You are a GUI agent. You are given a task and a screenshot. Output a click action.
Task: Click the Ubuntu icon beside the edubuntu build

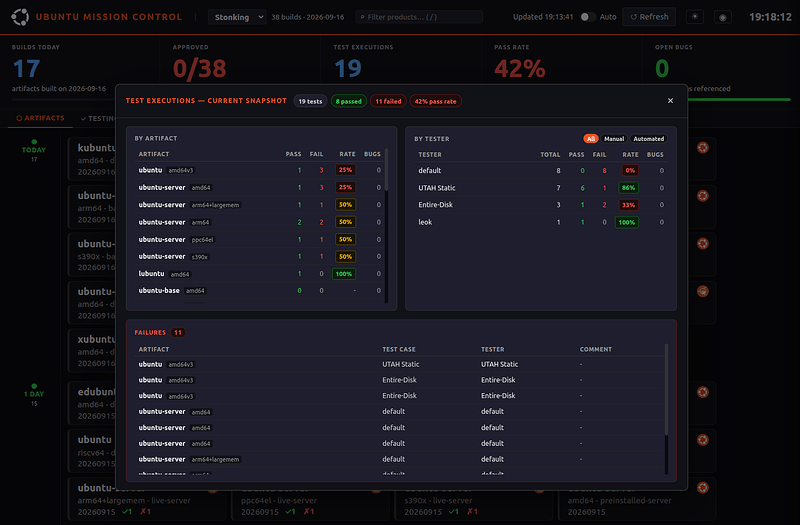(703, 392)
